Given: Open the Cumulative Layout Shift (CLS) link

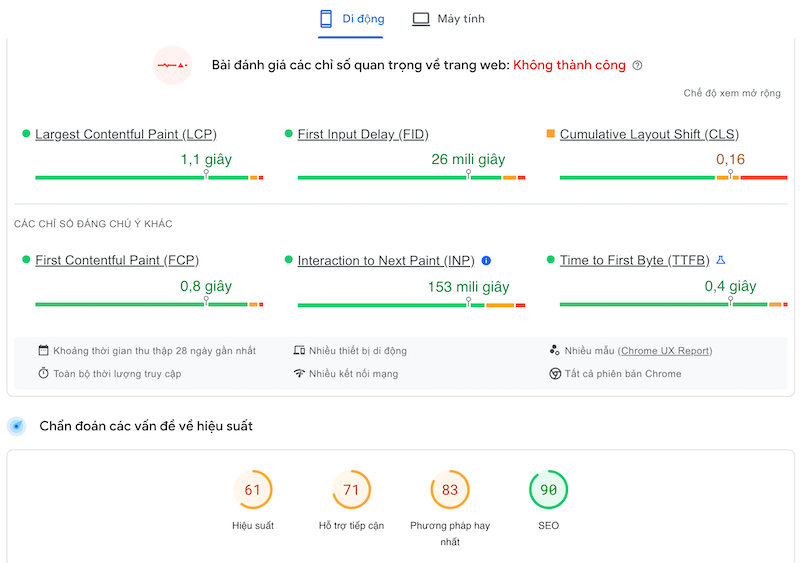Looking at the screenshot, I should (x=649, y=135).
